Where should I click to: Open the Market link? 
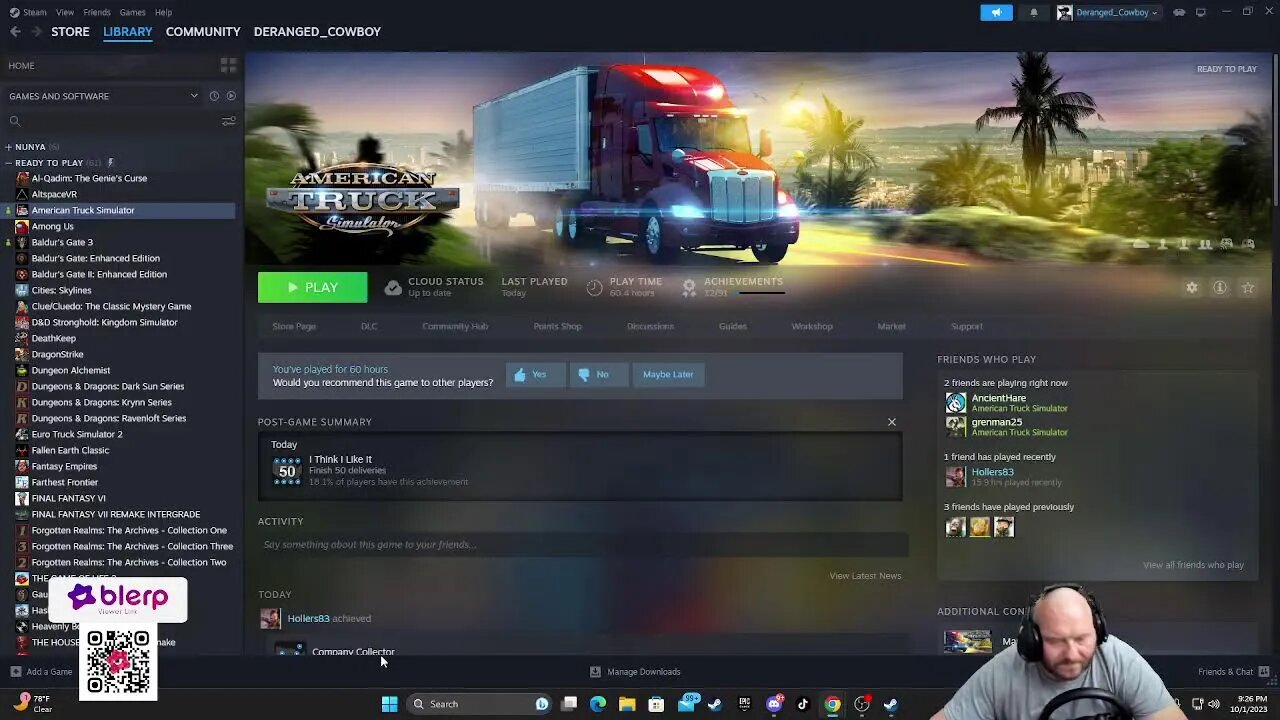click(891, 326)
